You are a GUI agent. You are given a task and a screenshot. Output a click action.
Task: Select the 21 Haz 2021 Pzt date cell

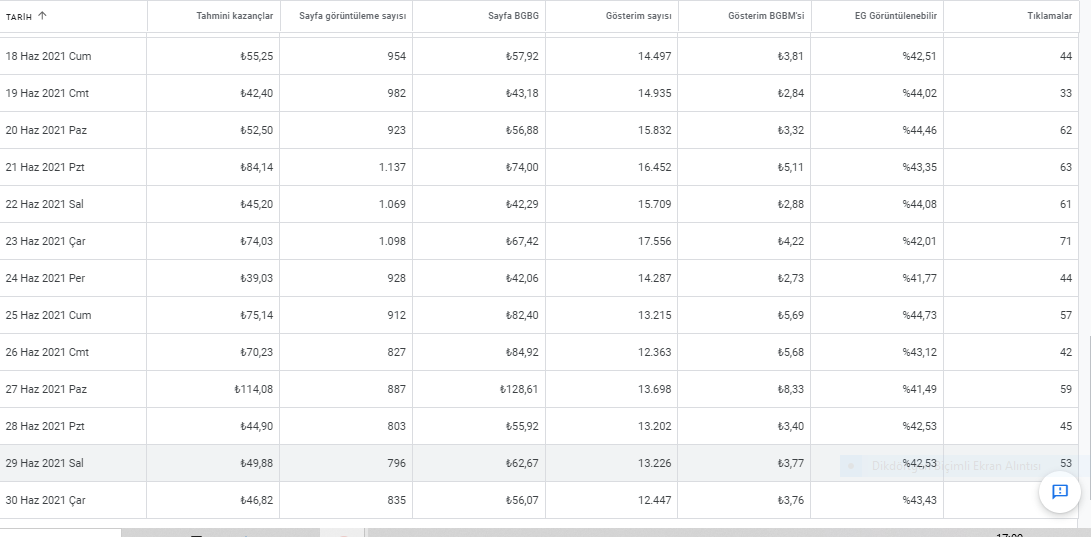pos(45,167)
